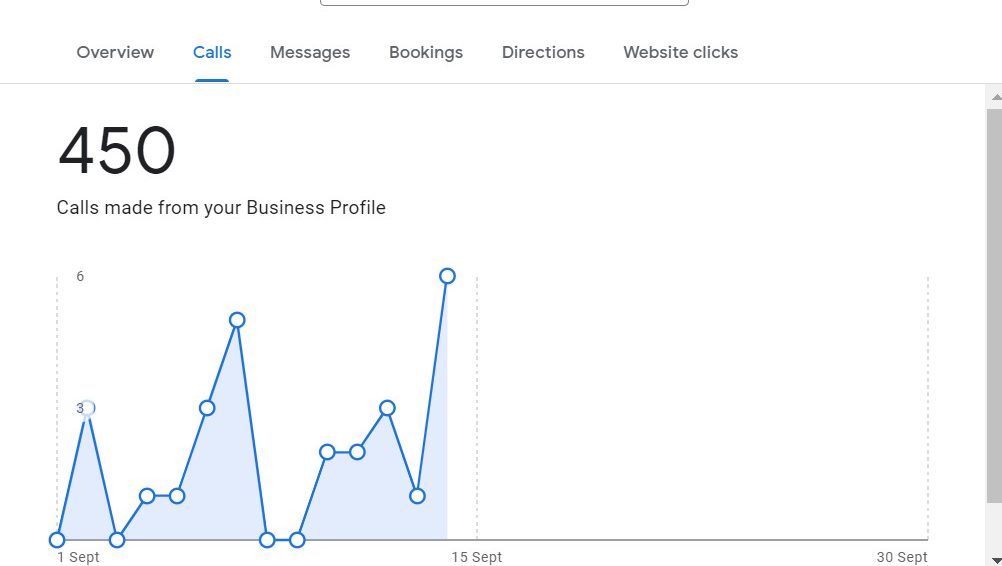Open the Messages tab

[x=310, y=52]
